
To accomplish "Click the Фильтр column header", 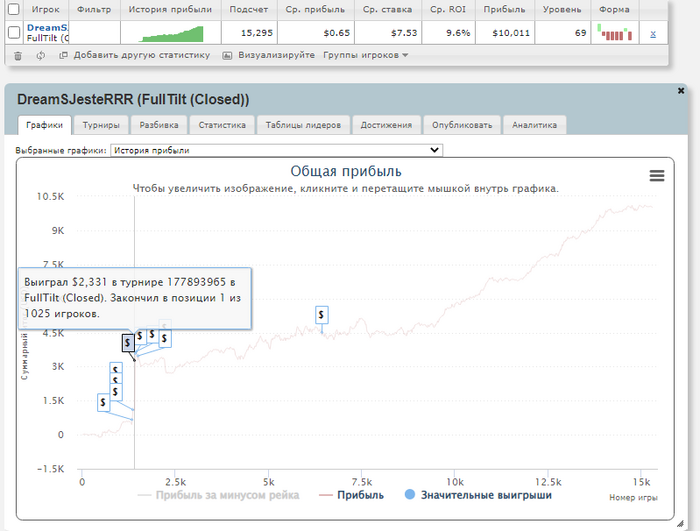I will pos(94,9).
